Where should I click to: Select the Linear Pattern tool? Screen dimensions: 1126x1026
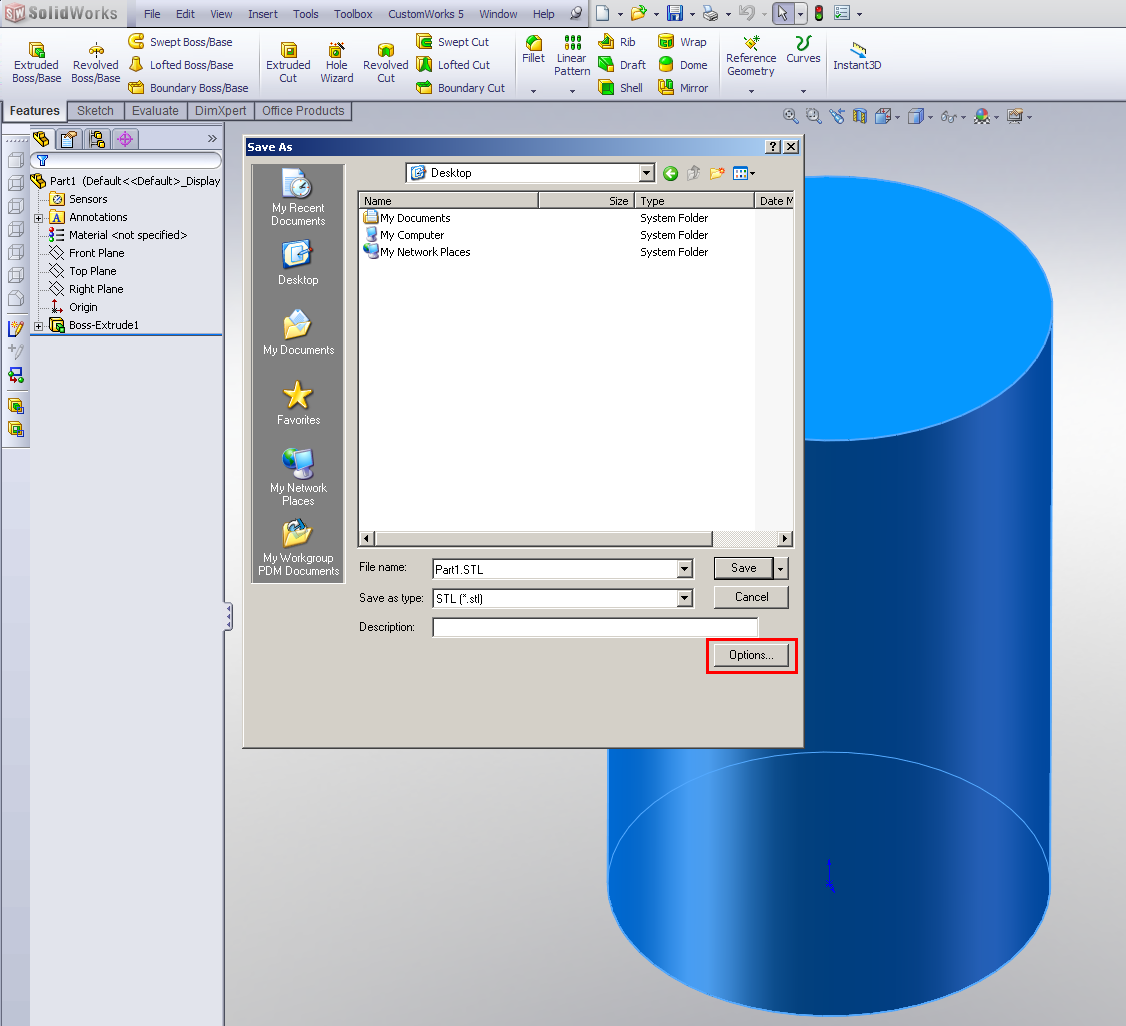[572, 56]
